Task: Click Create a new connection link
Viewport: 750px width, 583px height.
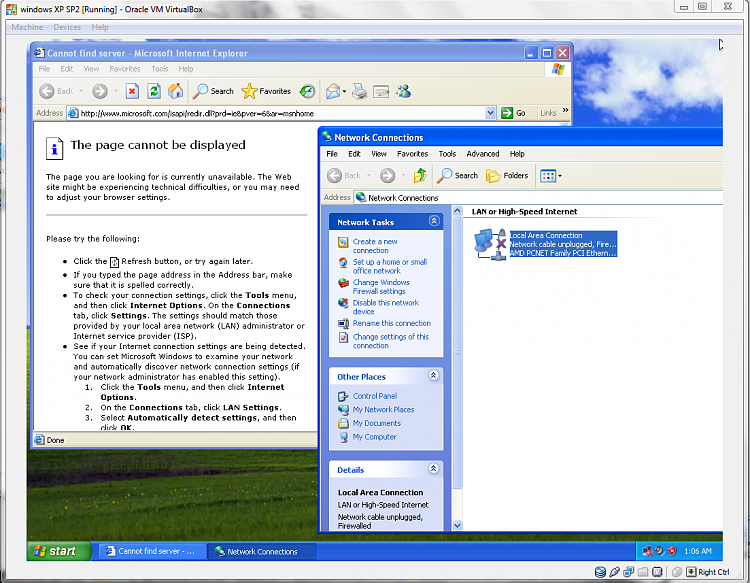Action: point(375,246)
